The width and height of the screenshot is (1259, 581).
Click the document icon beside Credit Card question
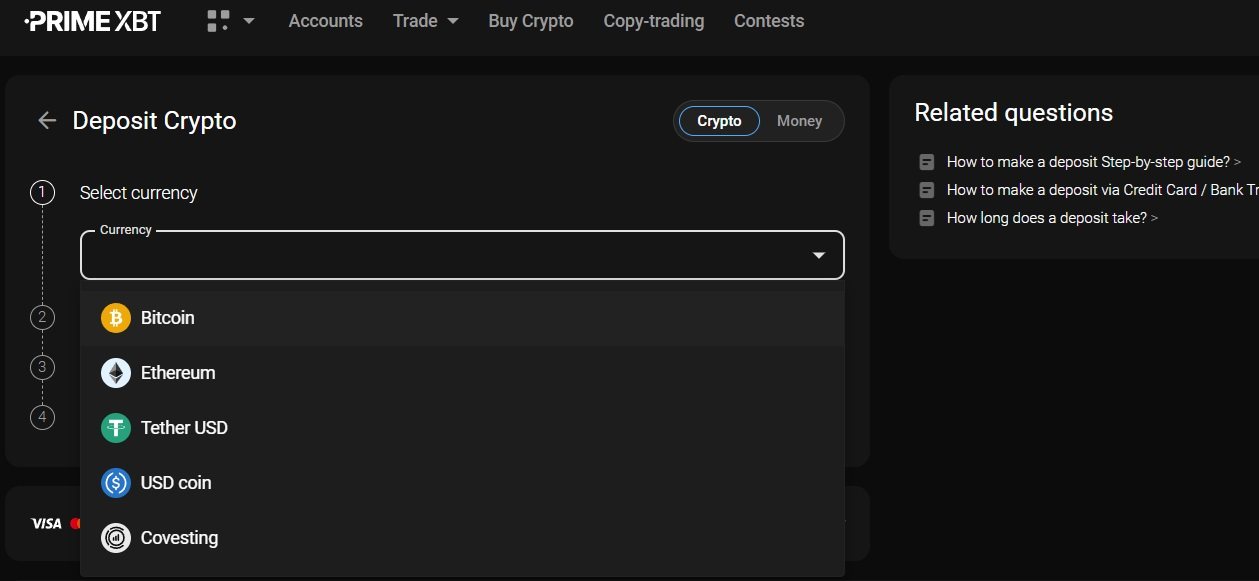(x=927, y=190)
